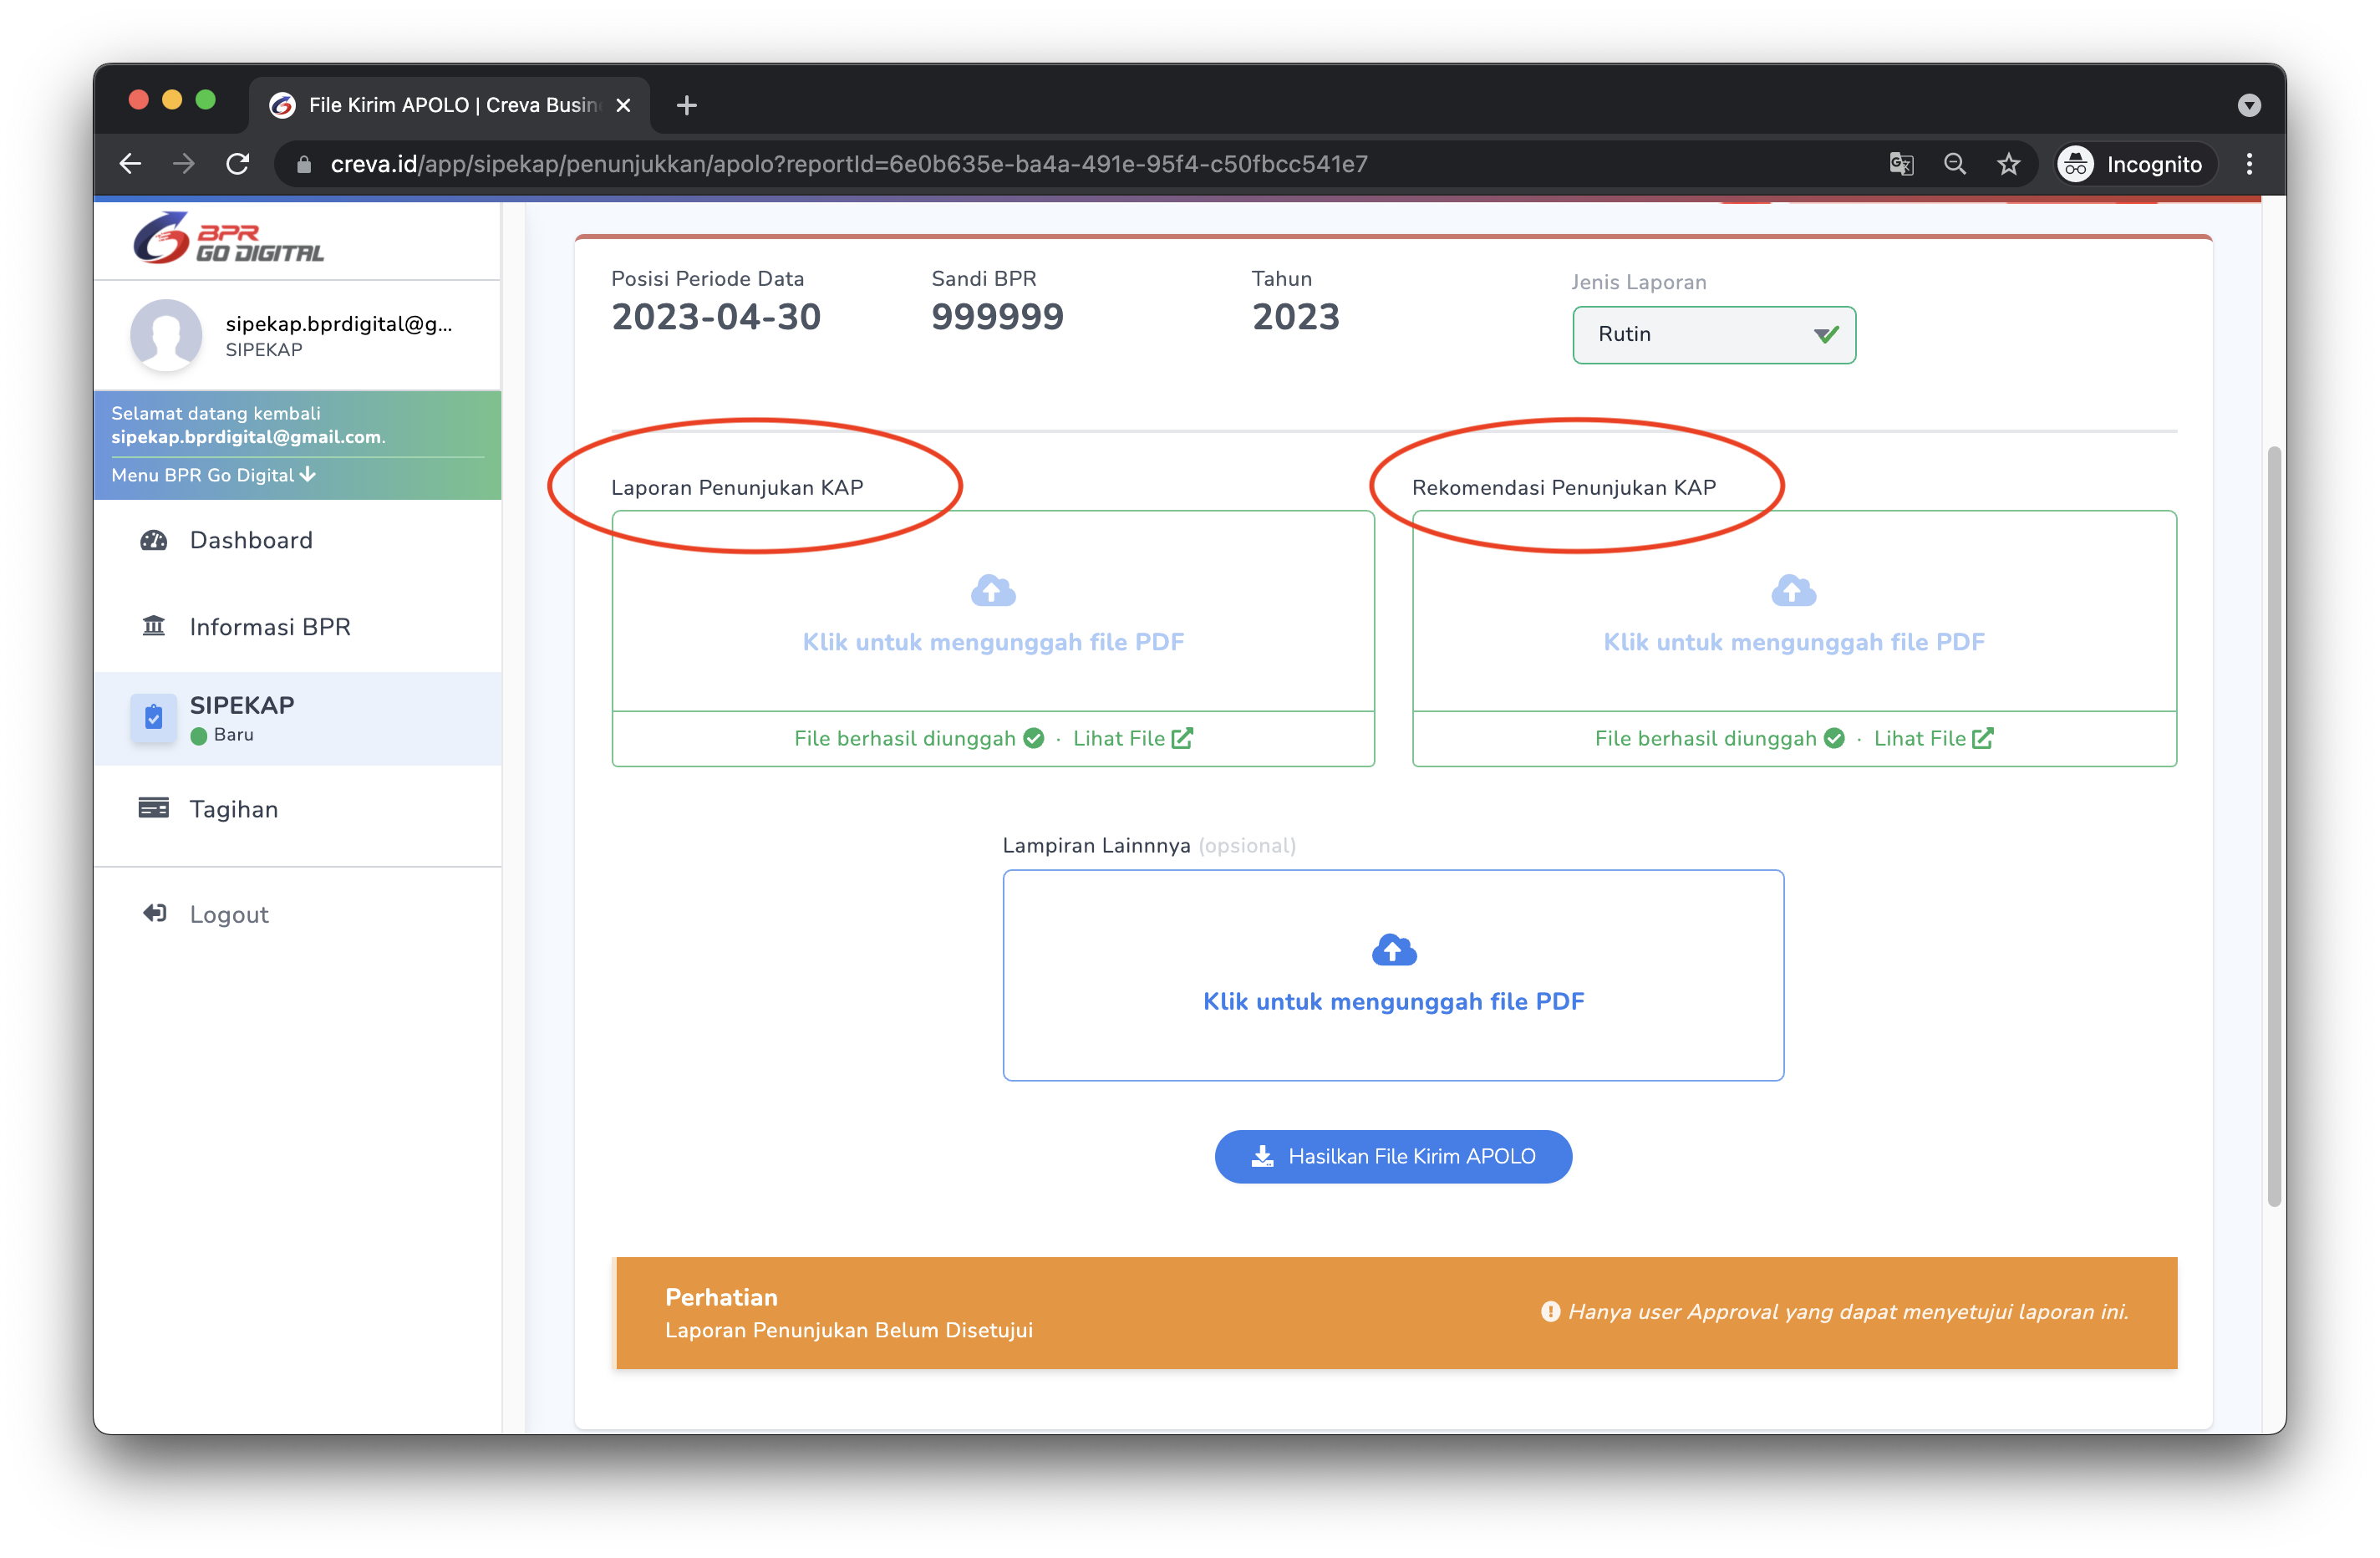
Task: Open the Tagihan menu item
Action: click(x=298, y=809)
